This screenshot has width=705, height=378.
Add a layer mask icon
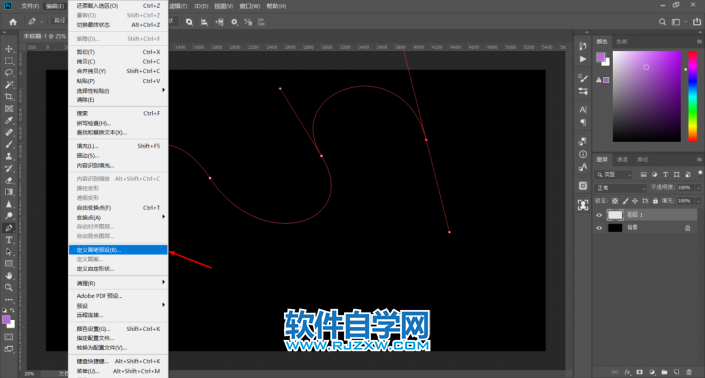click(x=639, y=372)
